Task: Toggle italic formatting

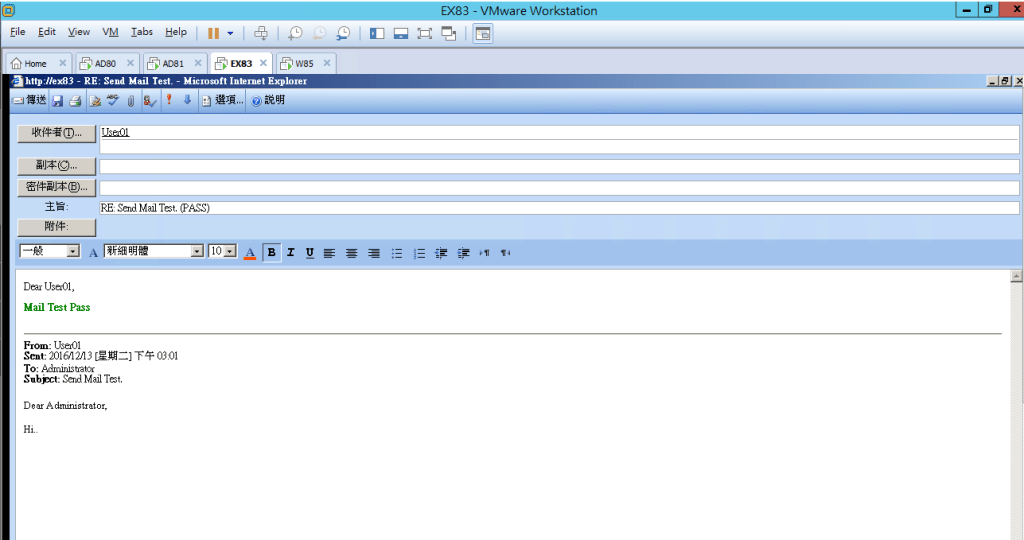Action: (290, 252)
